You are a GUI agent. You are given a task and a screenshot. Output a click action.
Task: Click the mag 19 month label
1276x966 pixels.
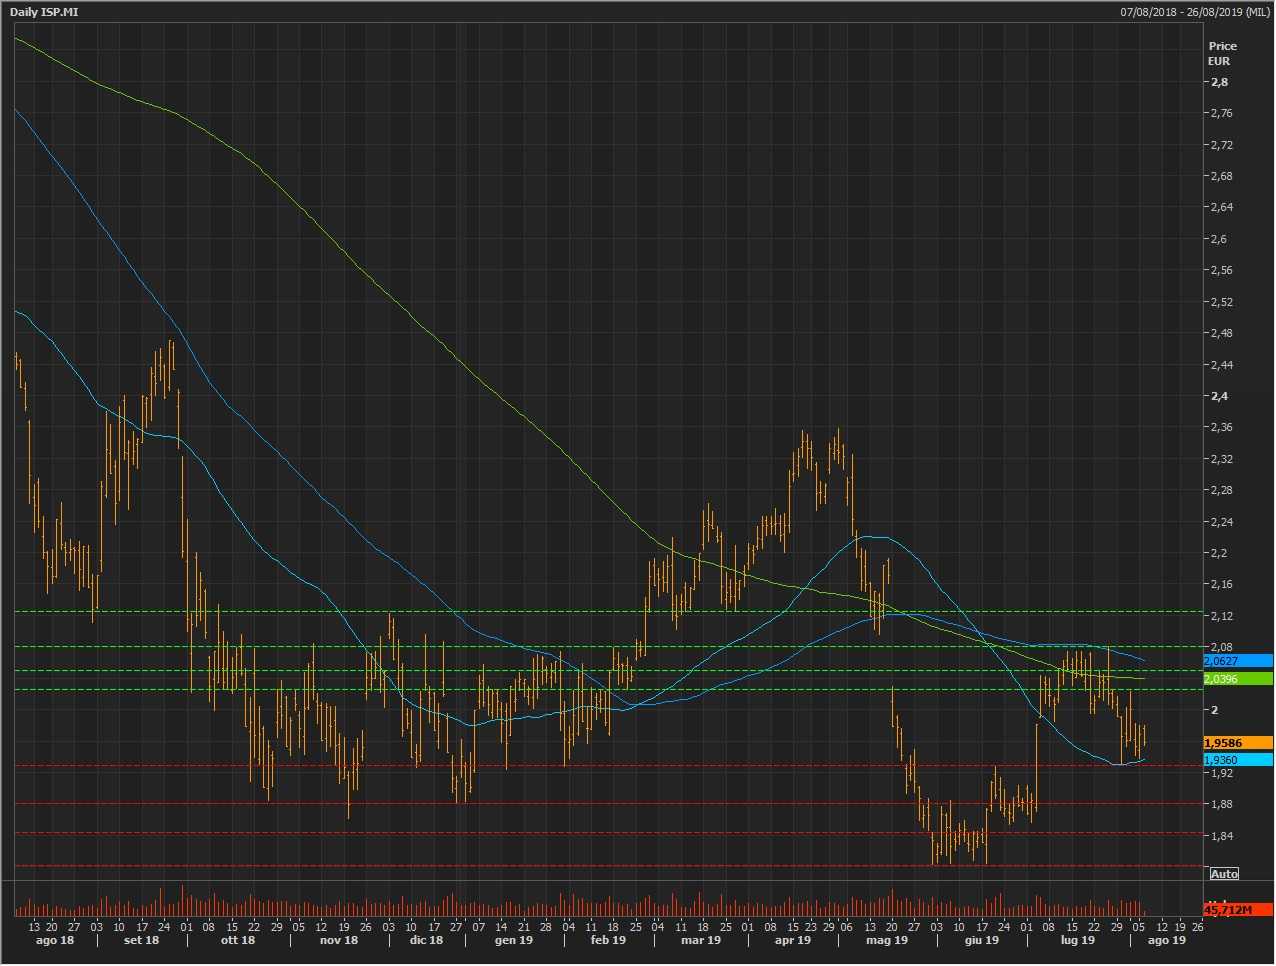coord(887,940)
